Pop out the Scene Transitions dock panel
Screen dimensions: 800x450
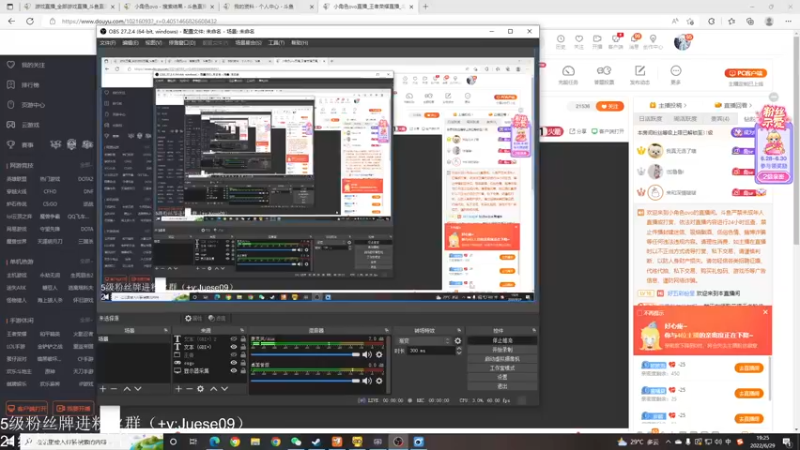(x=459, y=331)
